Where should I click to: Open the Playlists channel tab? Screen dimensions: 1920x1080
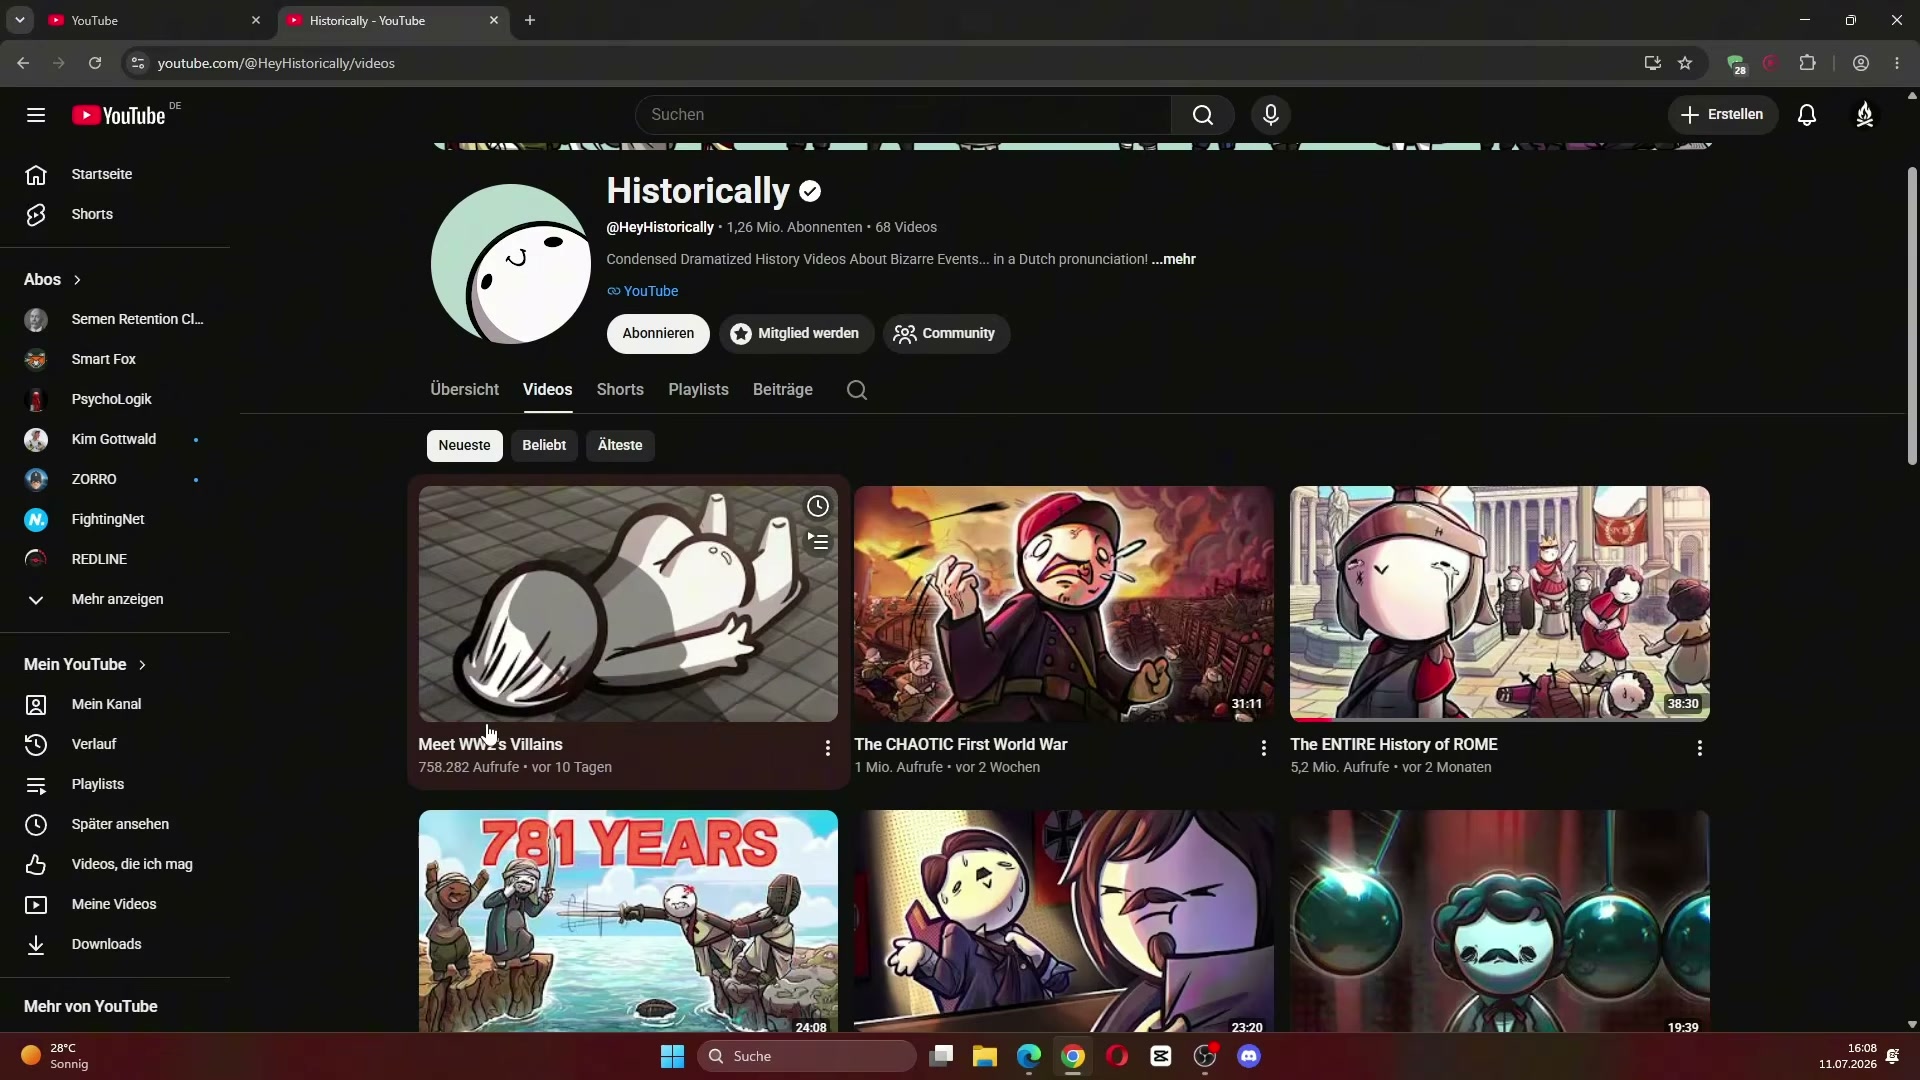[698, 390]
